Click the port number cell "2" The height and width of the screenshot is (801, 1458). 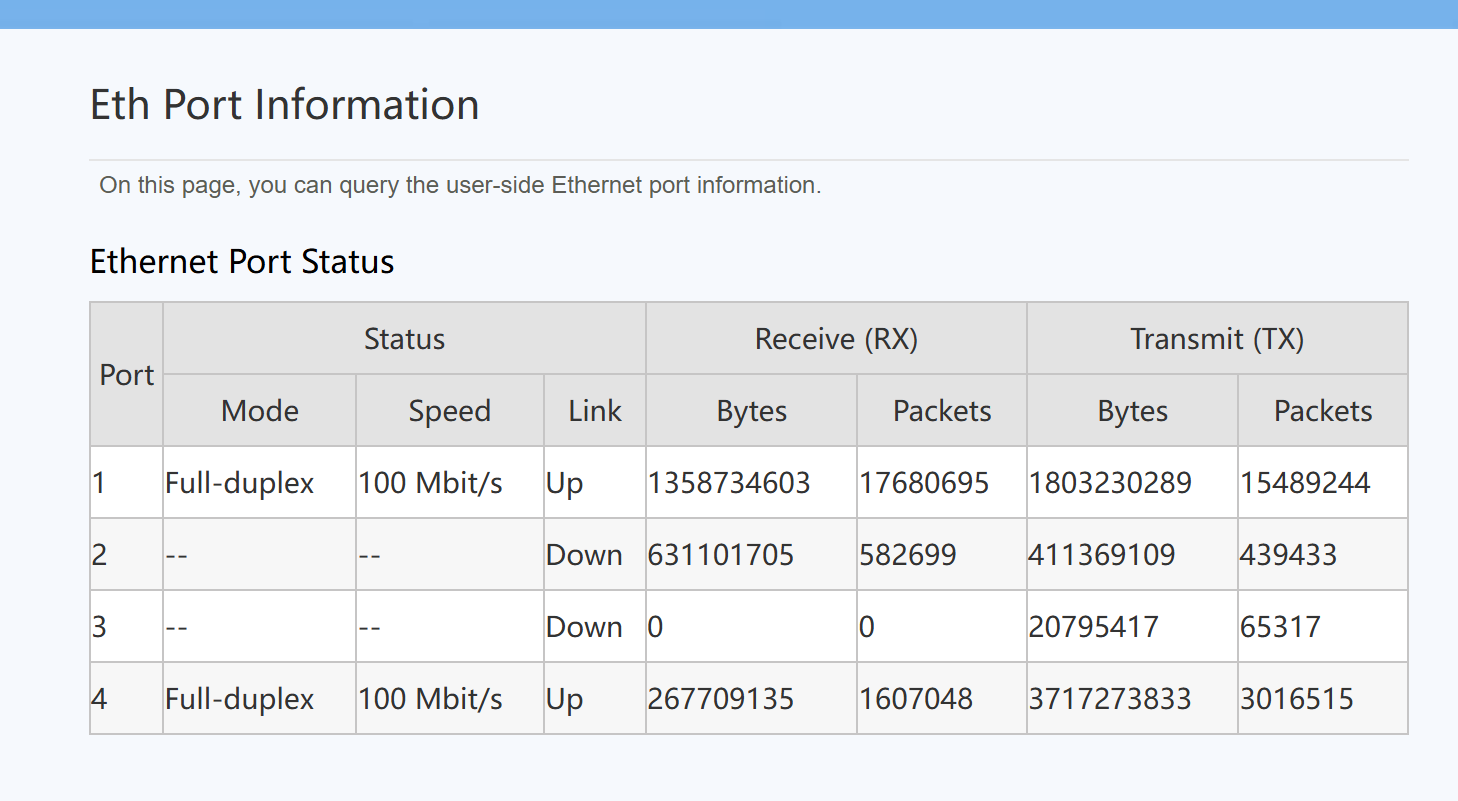tap(127, 555)
